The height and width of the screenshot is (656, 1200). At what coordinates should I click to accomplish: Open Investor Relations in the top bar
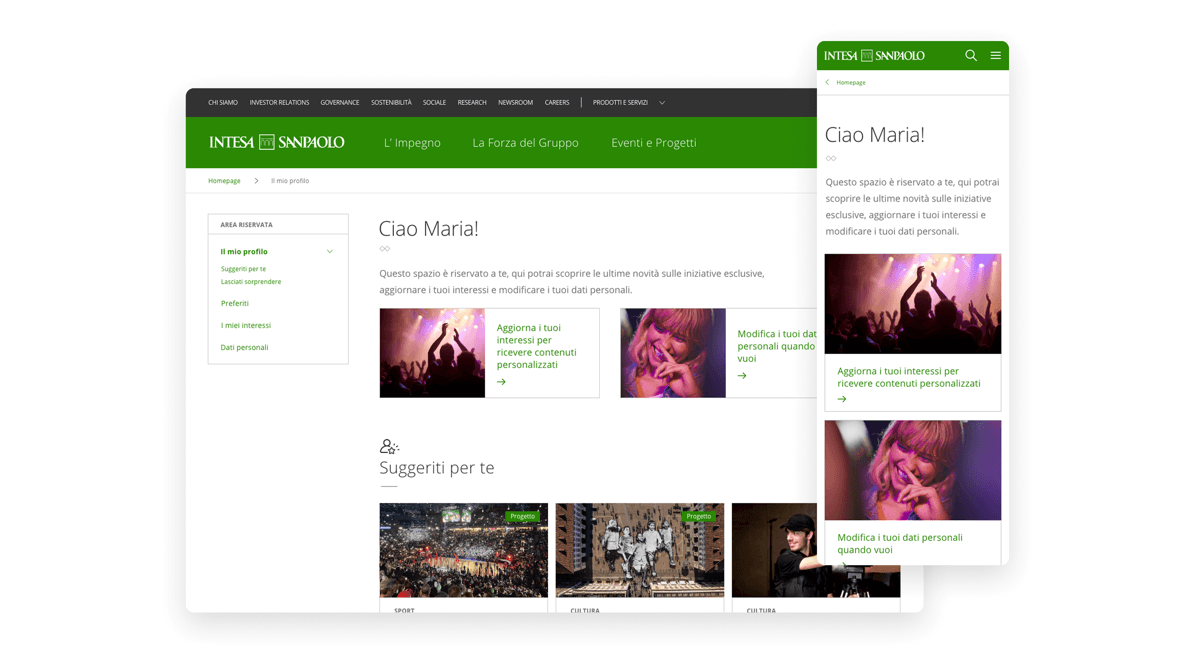click(279, 103)
